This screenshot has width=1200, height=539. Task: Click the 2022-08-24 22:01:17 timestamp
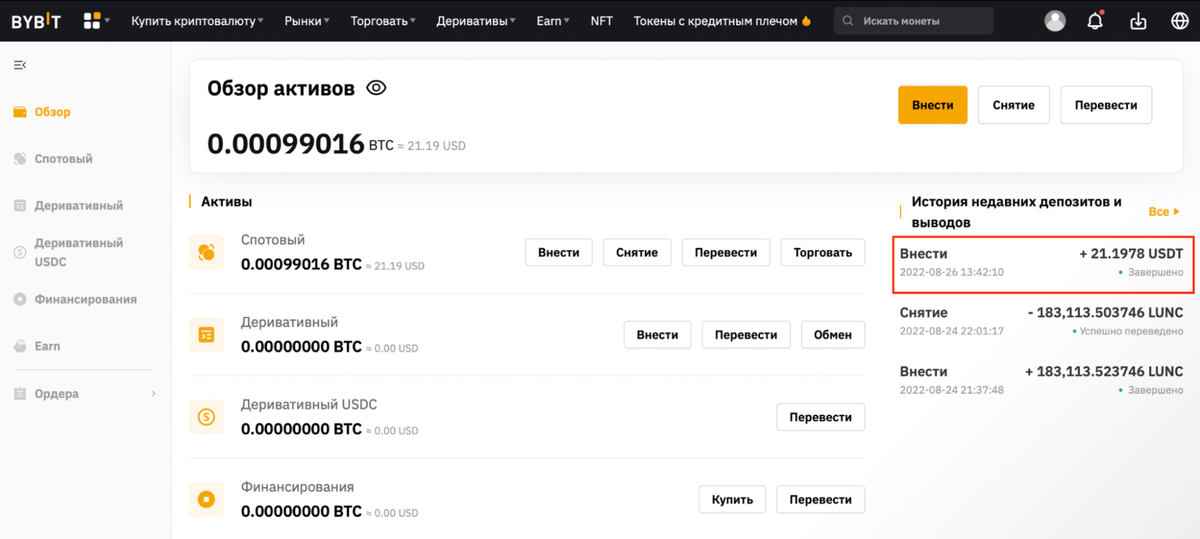951,330
